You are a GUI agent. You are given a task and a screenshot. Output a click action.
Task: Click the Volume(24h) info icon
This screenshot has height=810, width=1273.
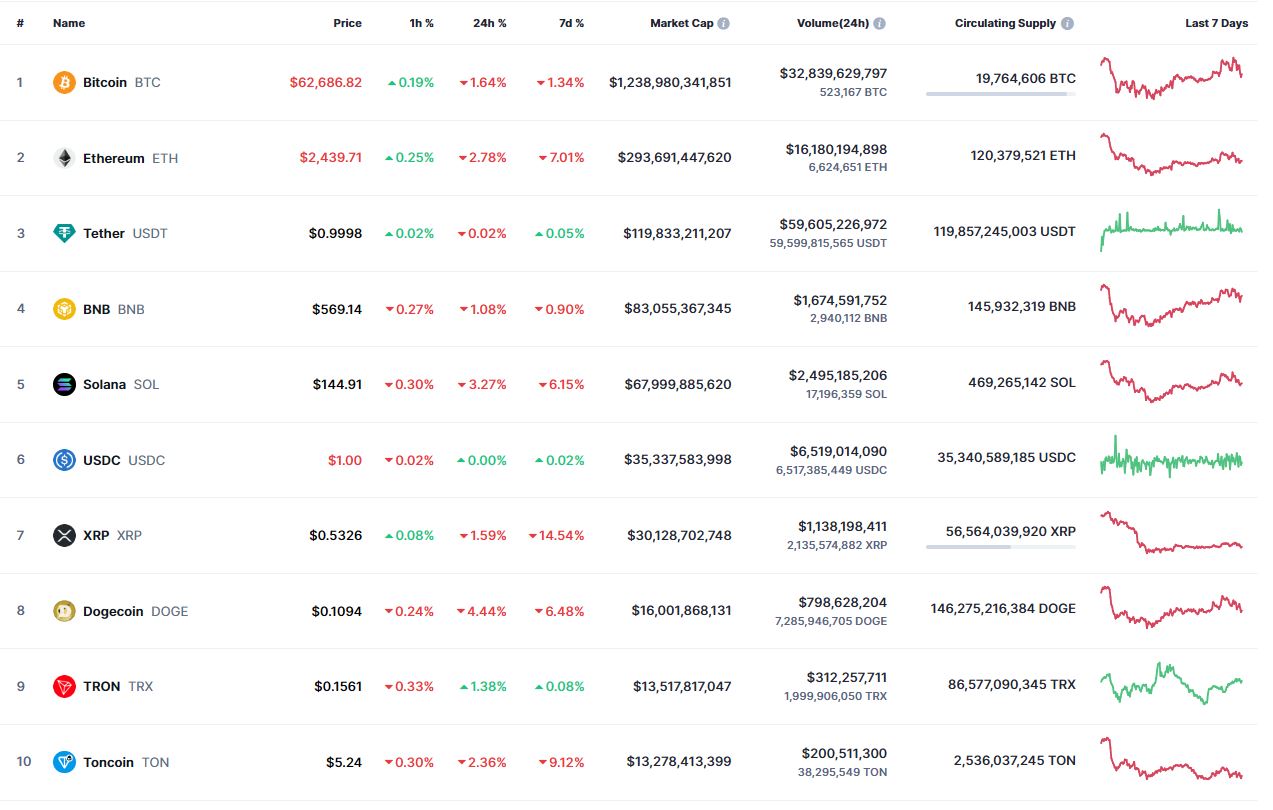880,23
